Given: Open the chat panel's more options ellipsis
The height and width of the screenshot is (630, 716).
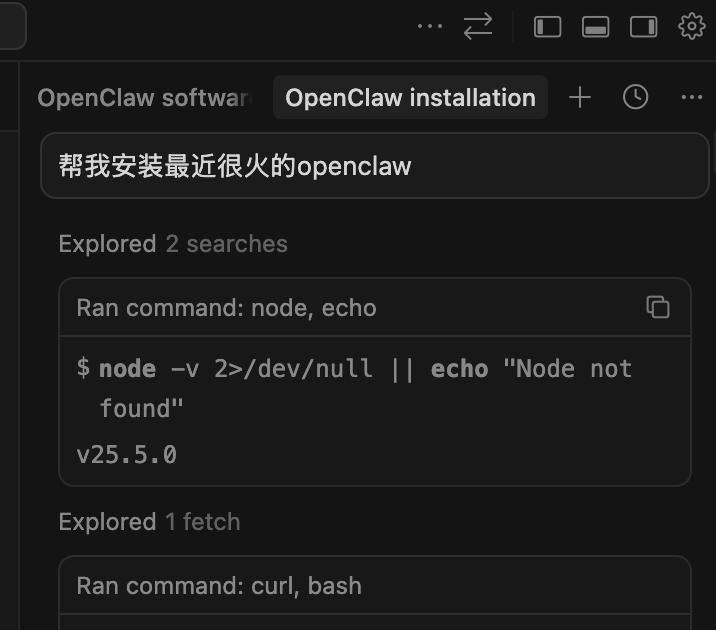Looking at the screenshot, I should [691, 97].
